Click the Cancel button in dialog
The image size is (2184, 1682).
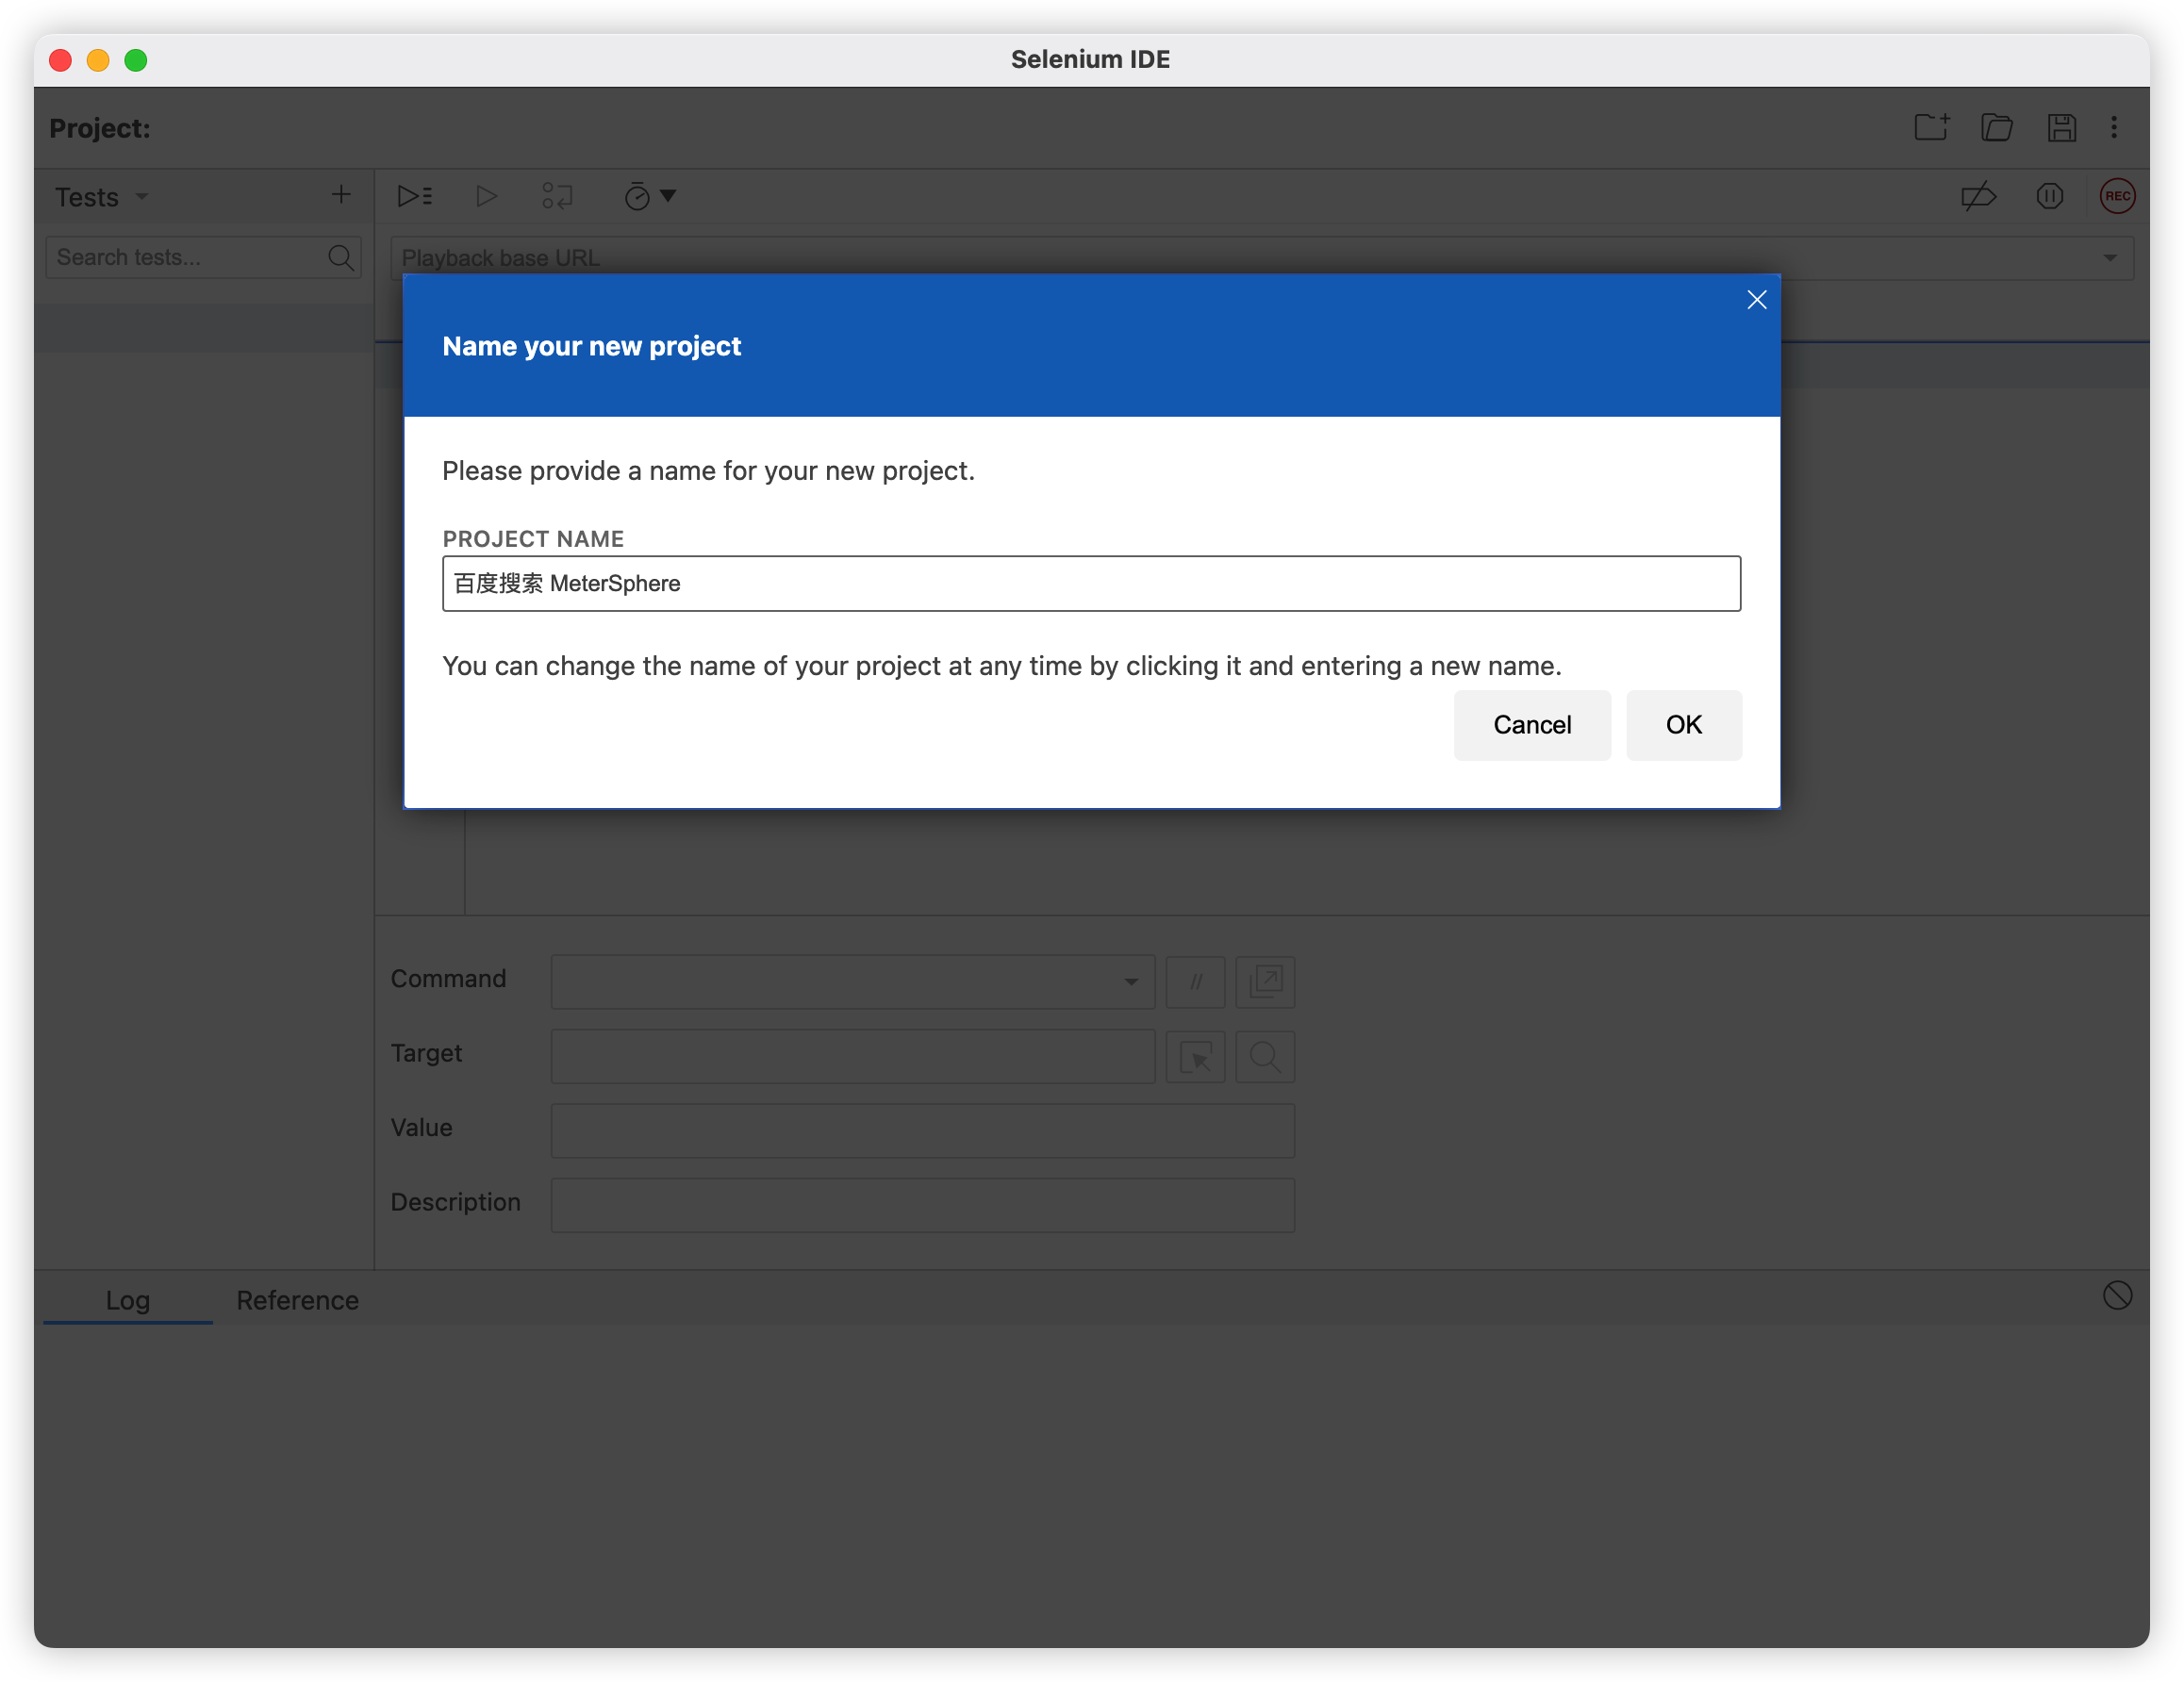point(1532,725)
